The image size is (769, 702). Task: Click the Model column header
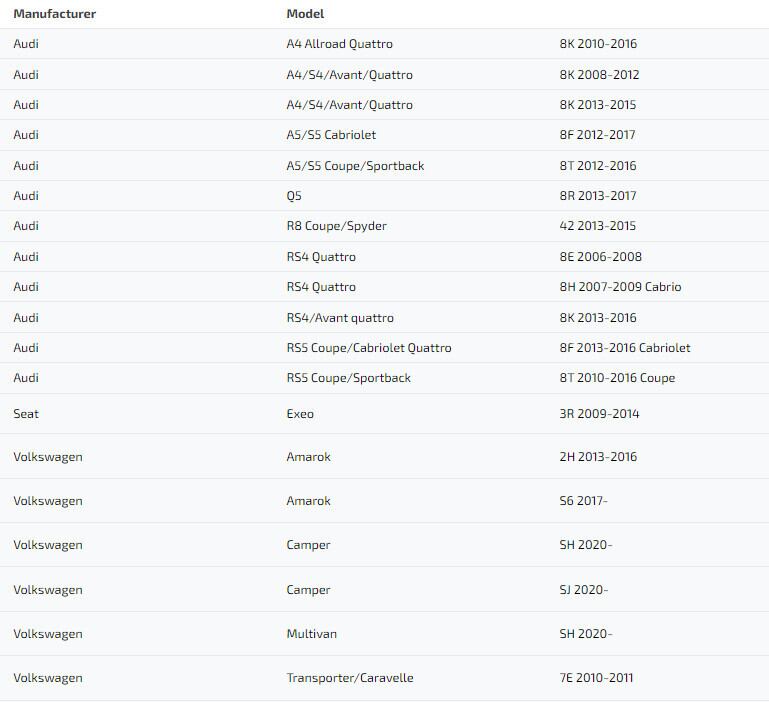pos(305,14)
